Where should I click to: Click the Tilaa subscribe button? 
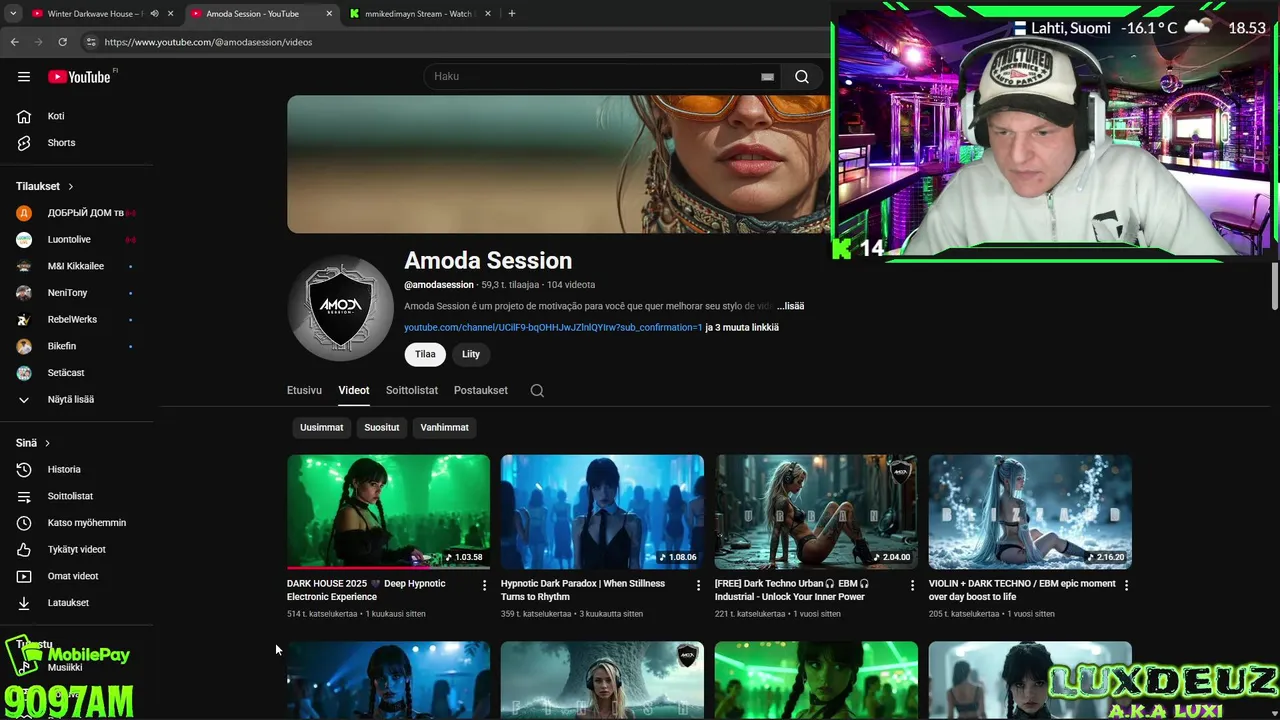pyautogui.click(x=425, y=354)
